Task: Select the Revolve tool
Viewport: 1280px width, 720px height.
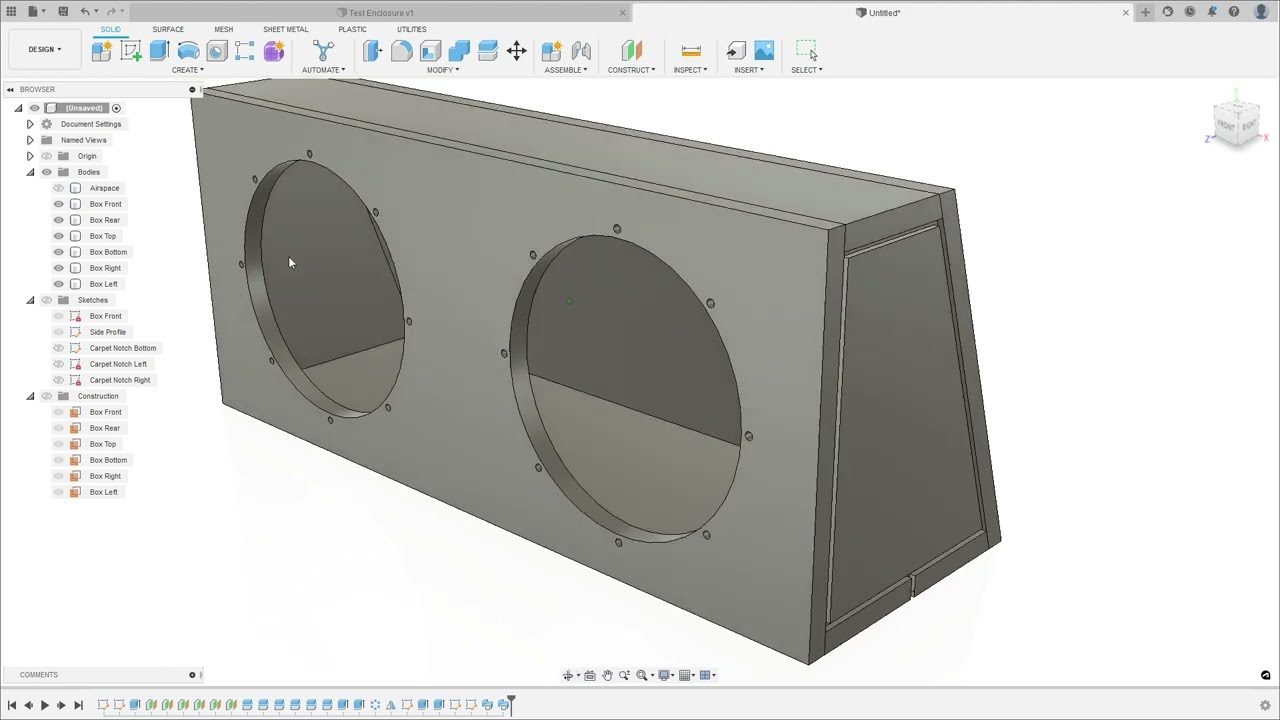Action: coord(188,51)
